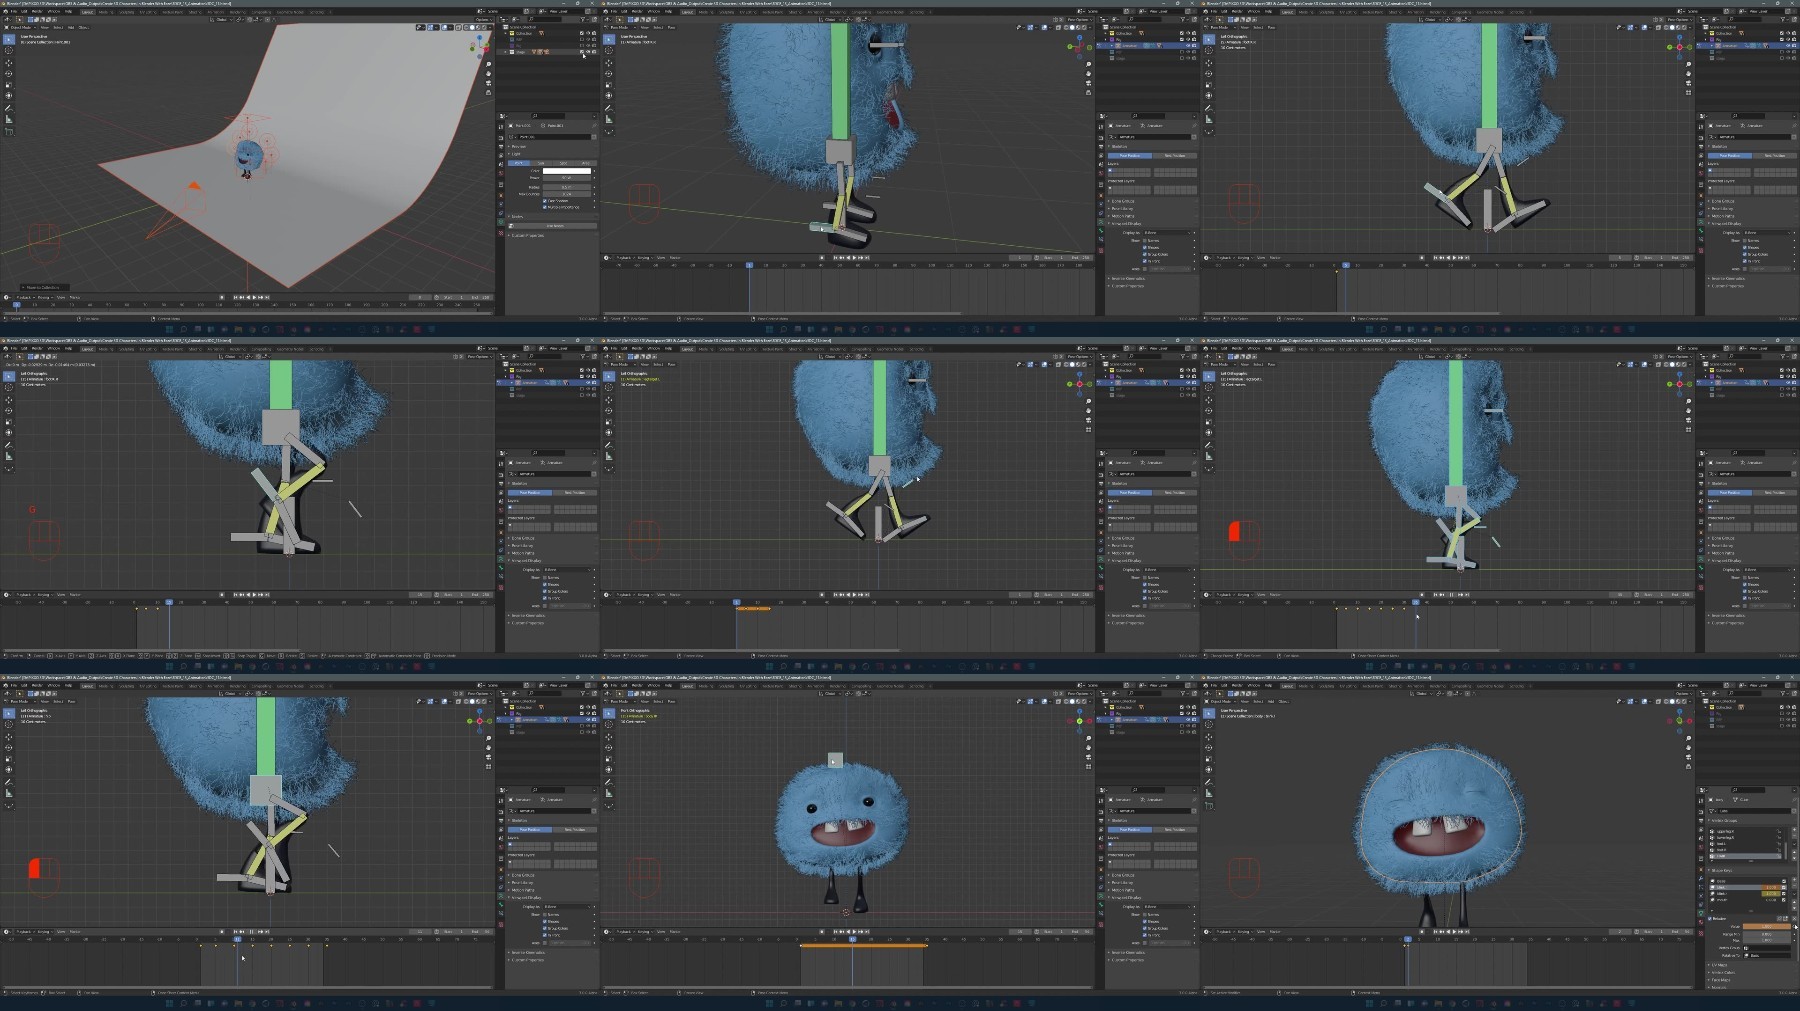Select Armature row in short-orange-strip window outliner
Screen dimensions: 1800x1011
(x=1147, y=382)
